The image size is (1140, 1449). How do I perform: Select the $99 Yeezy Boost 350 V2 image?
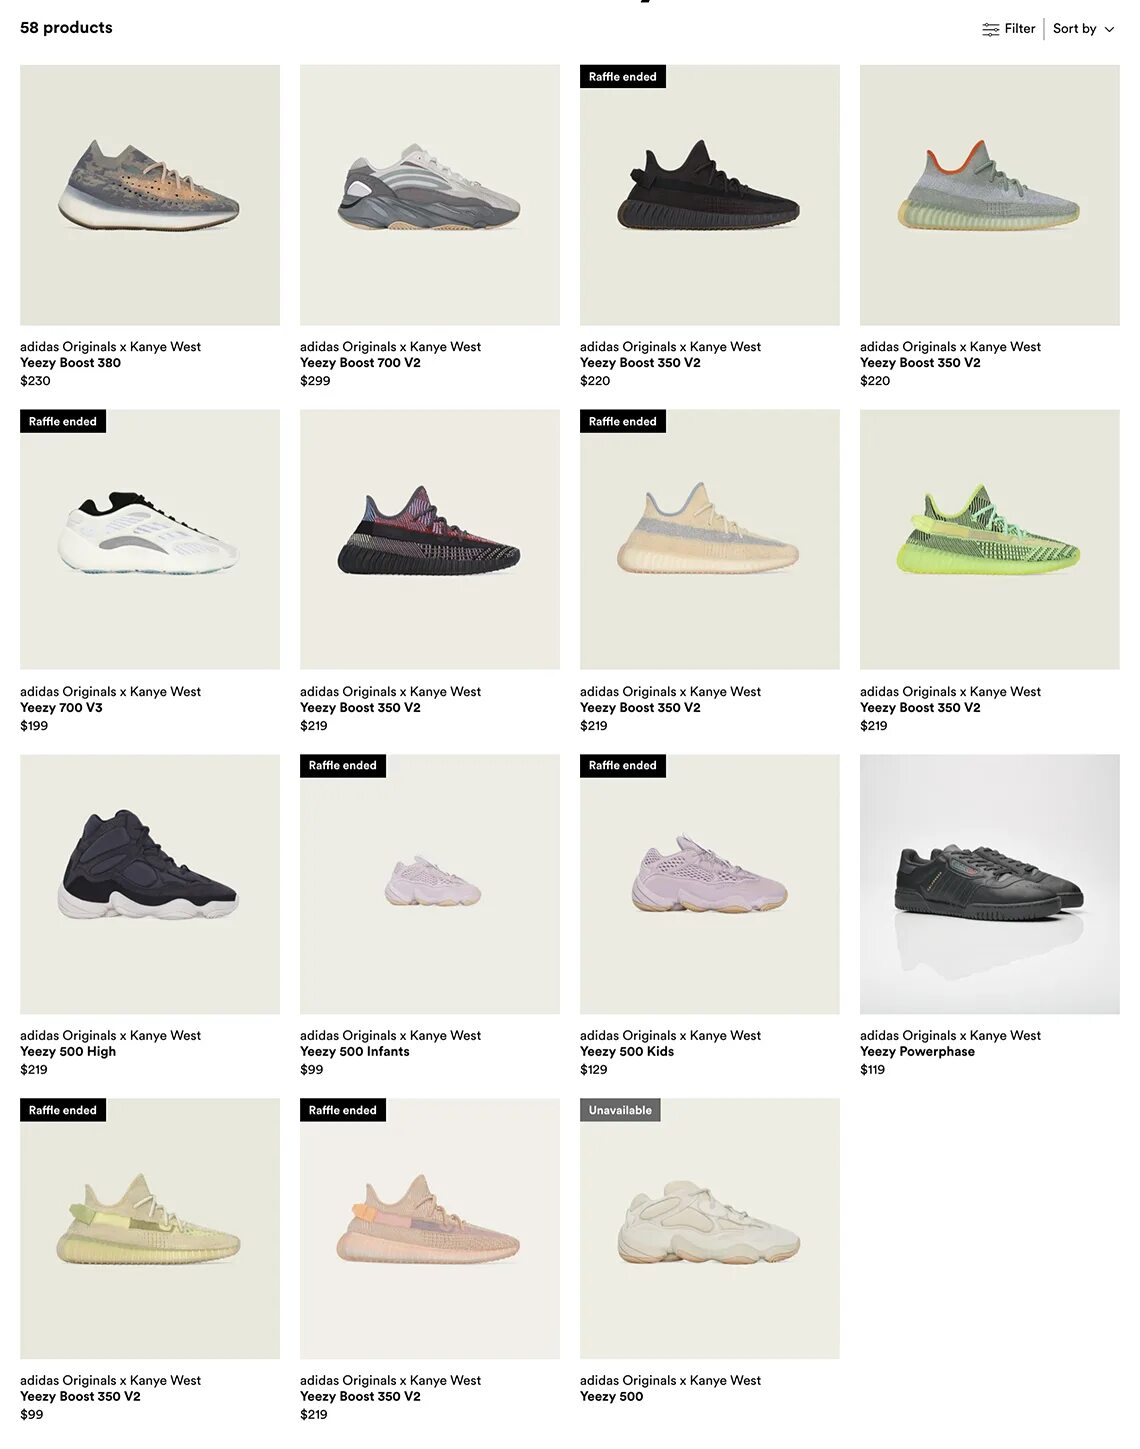(150, 1228)
